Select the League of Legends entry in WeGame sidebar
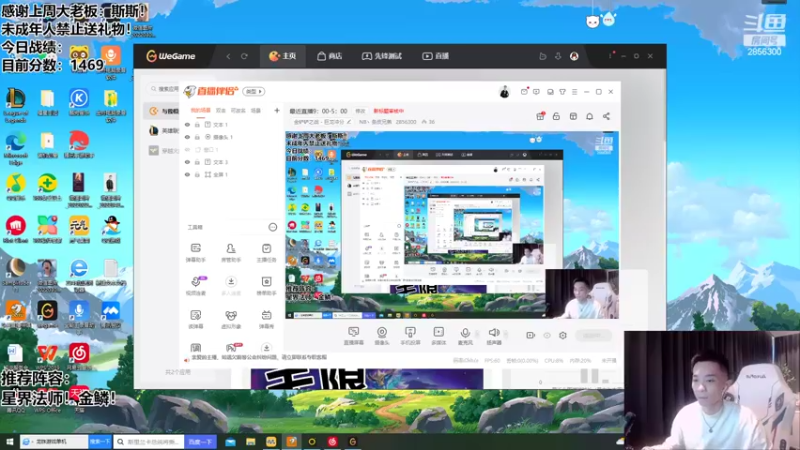 pyautogui.click(x=163, y=131)
